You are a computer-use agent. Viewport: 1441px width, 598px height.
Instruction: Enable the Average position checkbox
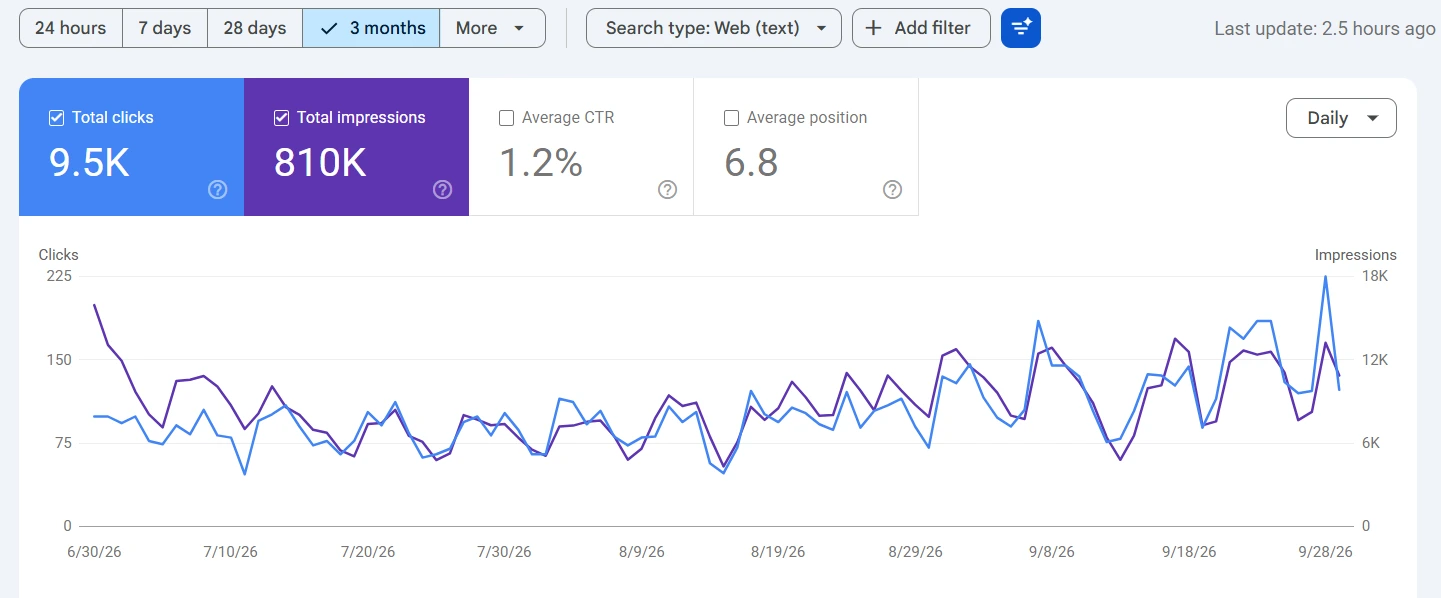[732, 118]
